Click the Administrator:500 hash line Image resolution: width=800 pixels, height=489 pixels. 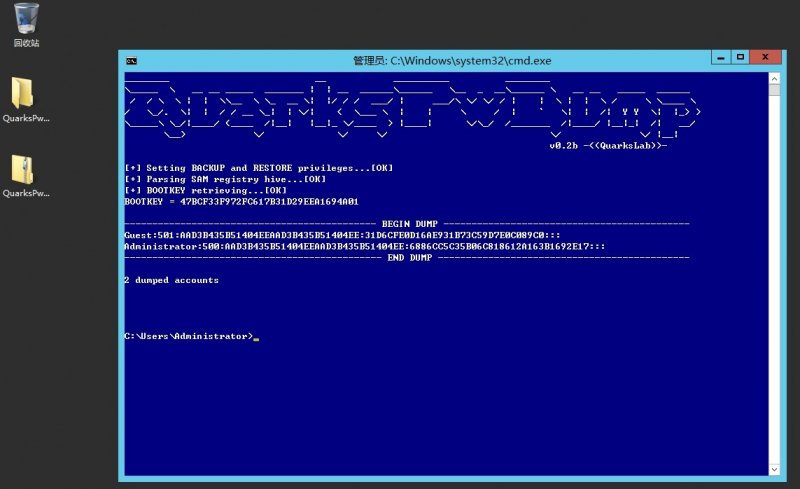pos(365,247)
